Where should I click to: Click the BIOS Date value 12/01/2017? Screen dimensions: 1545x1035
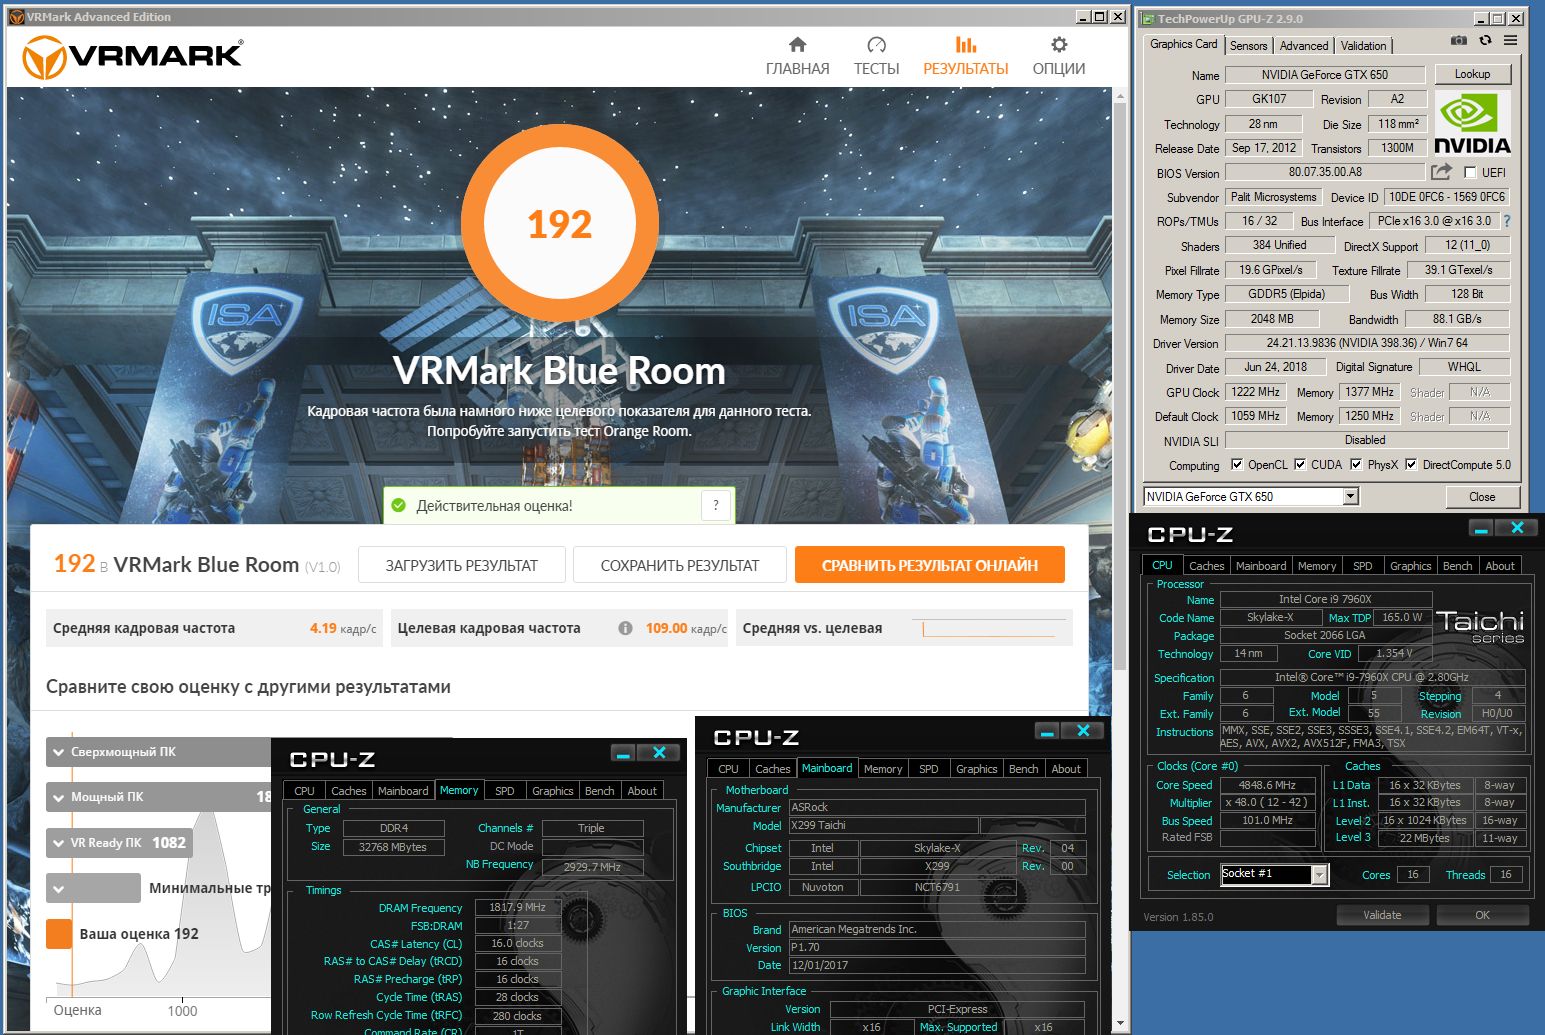coord(937,965)
